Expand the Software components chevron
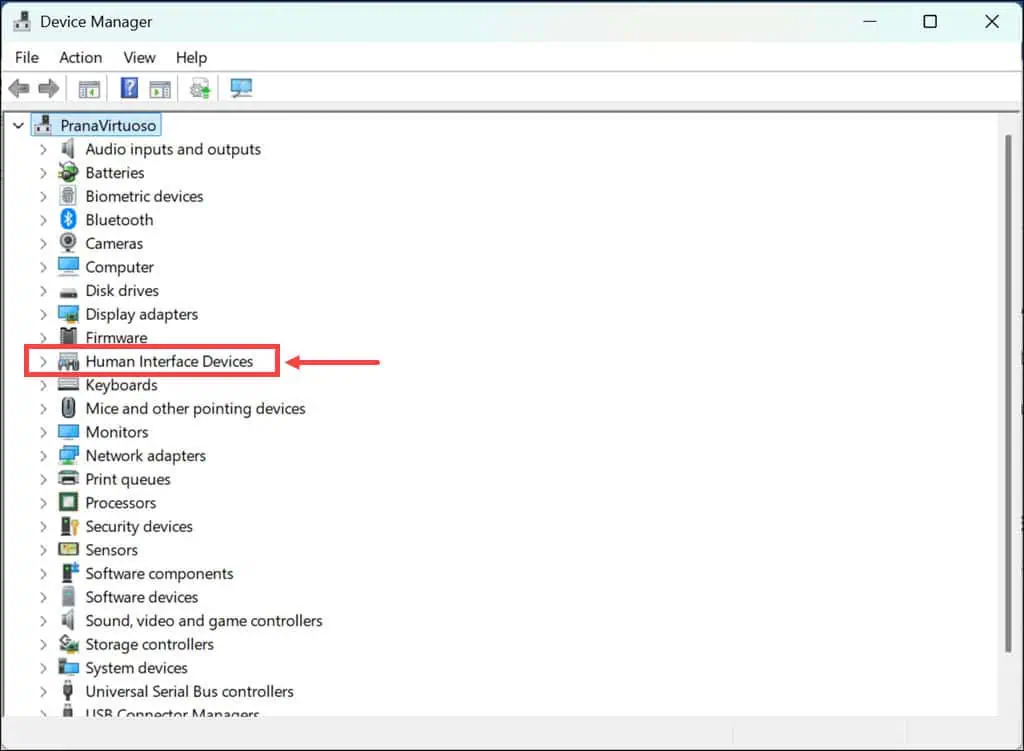The width and height of the screenshot is (1024, 751). 43,574
